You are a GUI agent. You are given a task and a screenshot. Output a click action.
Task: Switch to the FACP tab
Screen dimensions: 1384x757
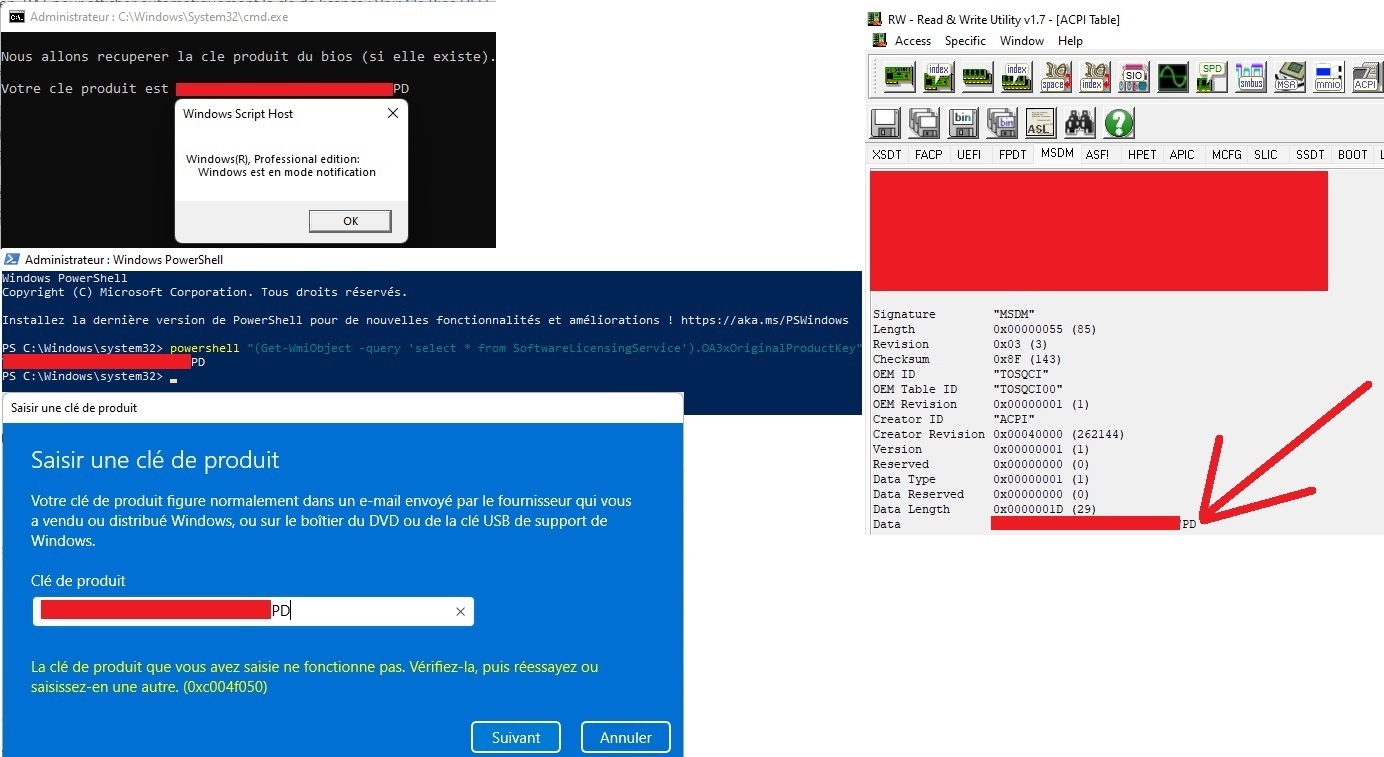[929, 155]
